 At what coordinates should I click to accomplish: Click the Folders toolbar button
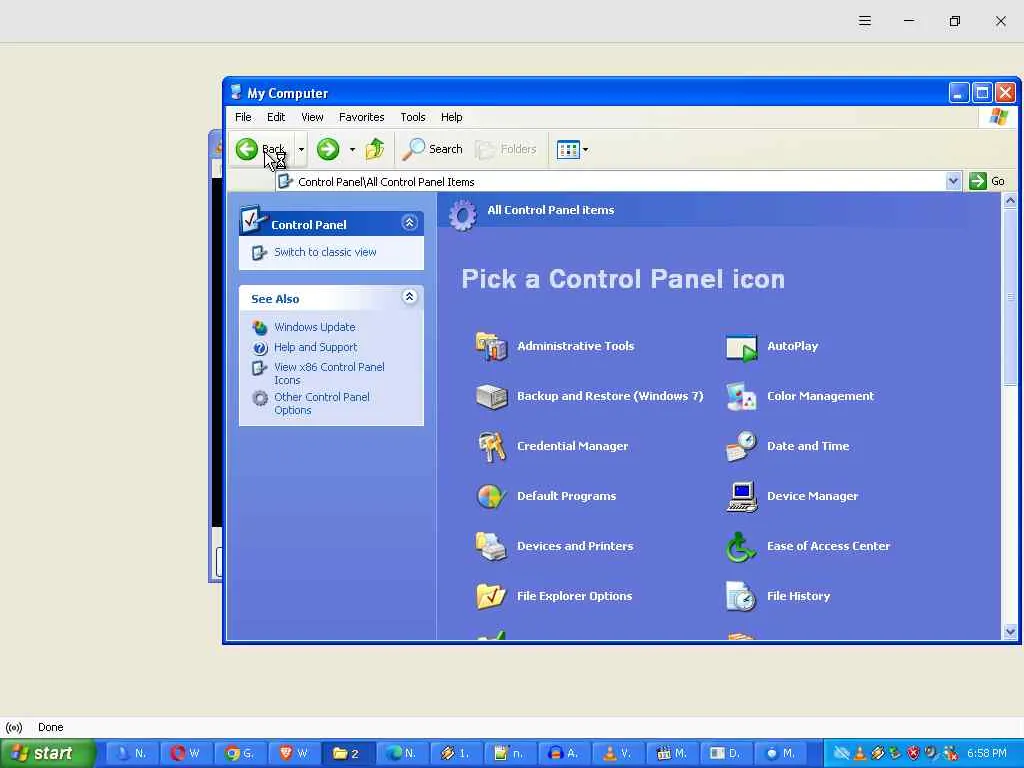pos(506,149)
